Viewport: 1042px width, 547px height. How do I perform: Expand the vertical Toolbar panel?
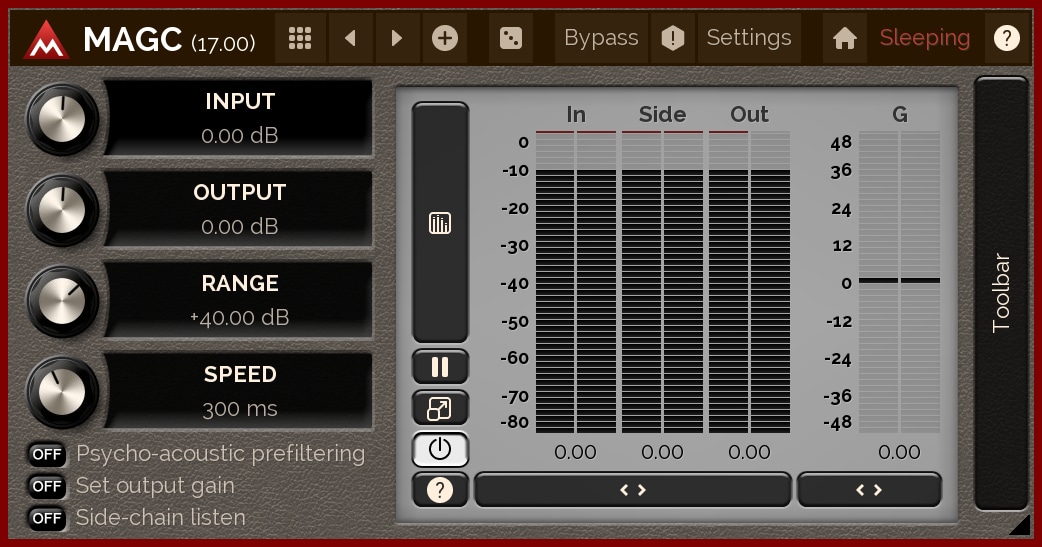coord(1001,293)
